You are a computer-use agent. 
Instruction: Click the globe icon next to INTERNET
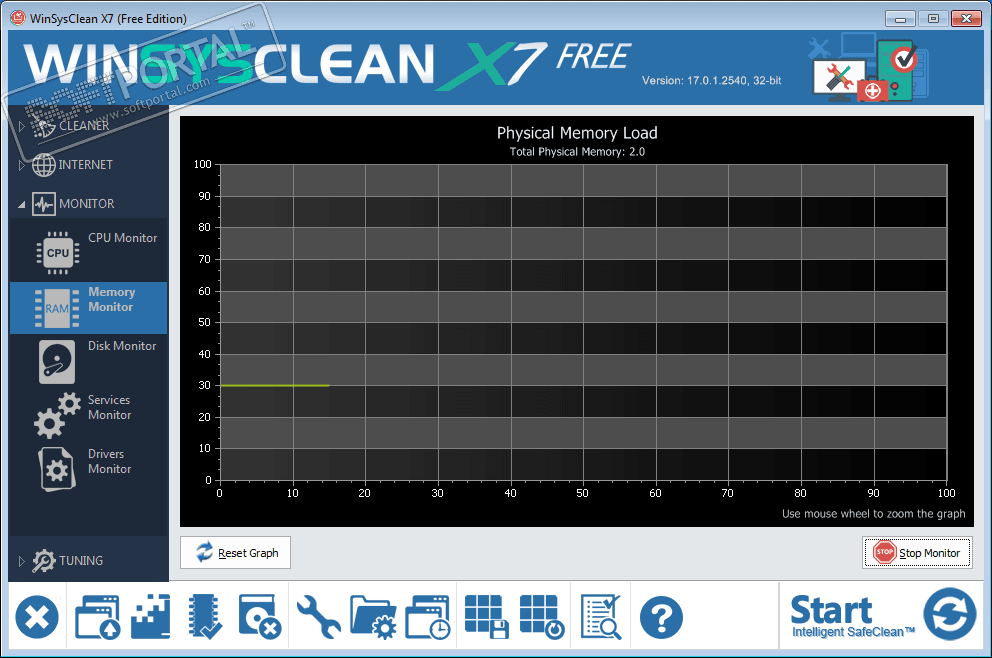coord(44,165)
